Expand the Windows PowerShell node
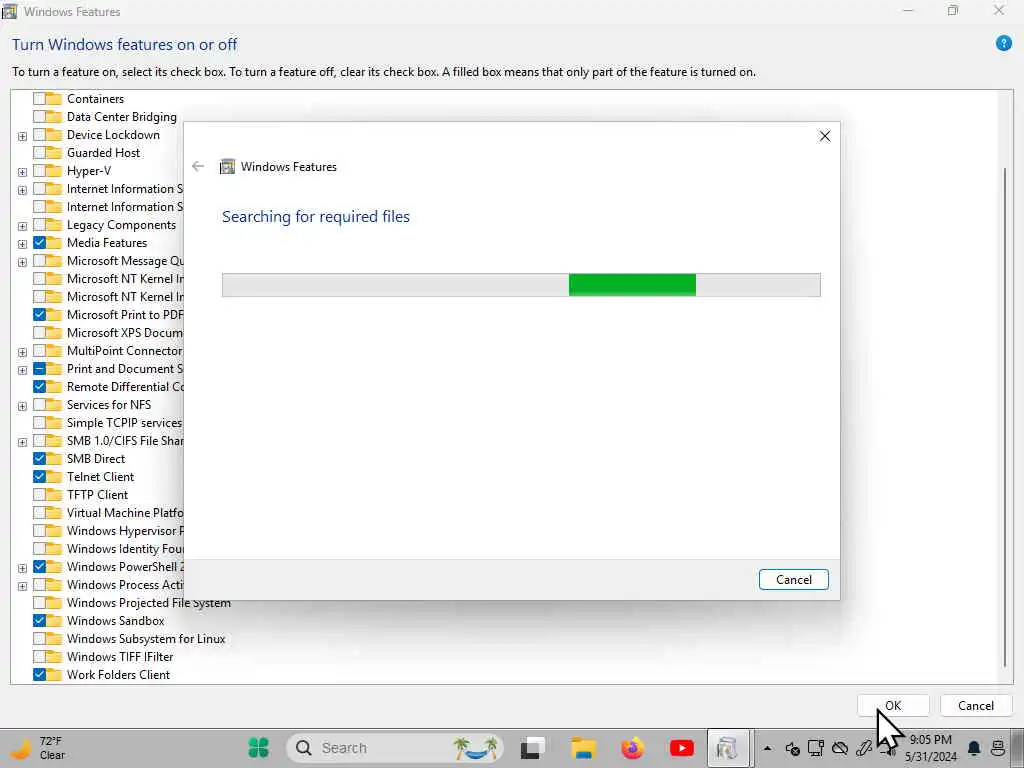Screen dimensions: 1024x768 tap(22, 568)
